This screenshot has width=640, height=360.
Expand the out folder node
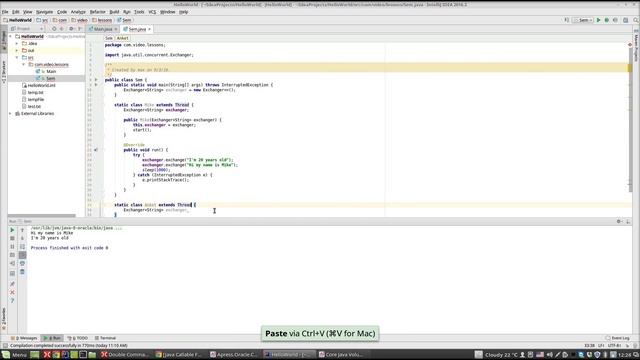click(17, 50)
